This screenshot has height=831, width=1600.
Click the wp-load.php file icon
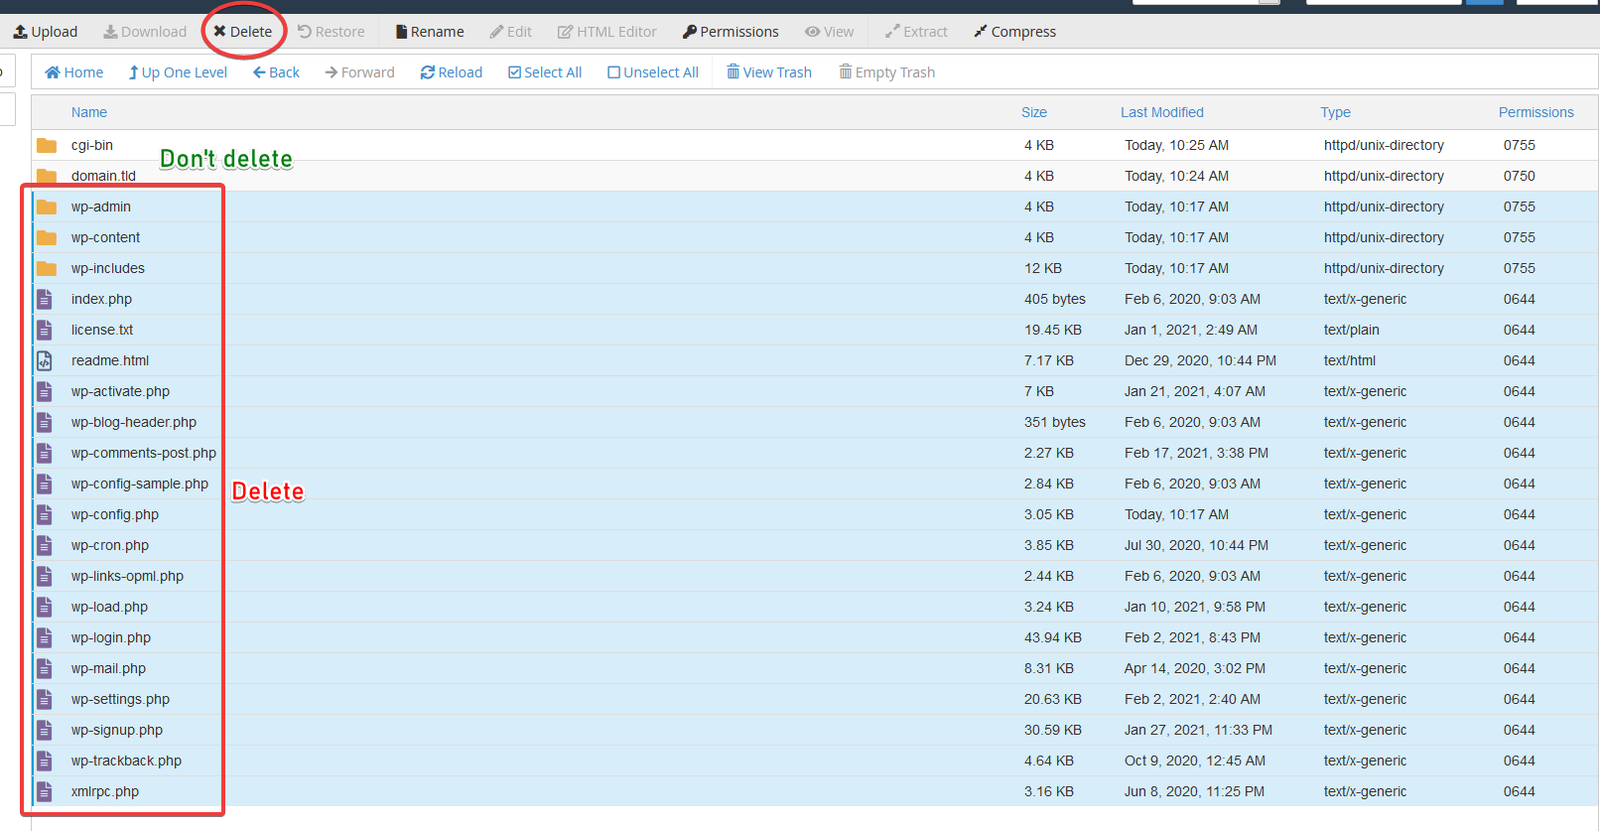45,607
